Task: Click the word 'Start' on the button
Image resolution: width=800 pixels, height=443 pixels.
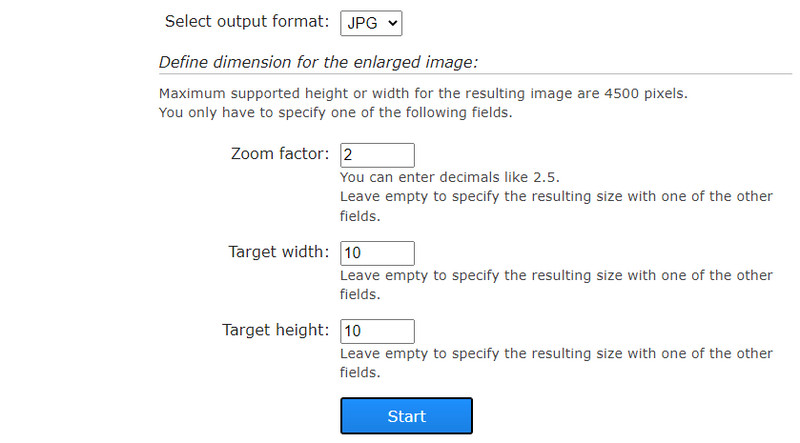Action: (x=406, y=416)
